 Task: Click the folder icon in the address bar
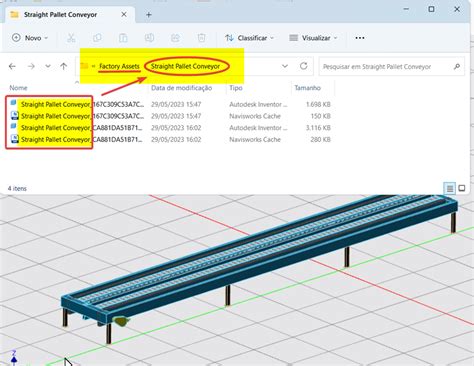click(x=84, y=66)
